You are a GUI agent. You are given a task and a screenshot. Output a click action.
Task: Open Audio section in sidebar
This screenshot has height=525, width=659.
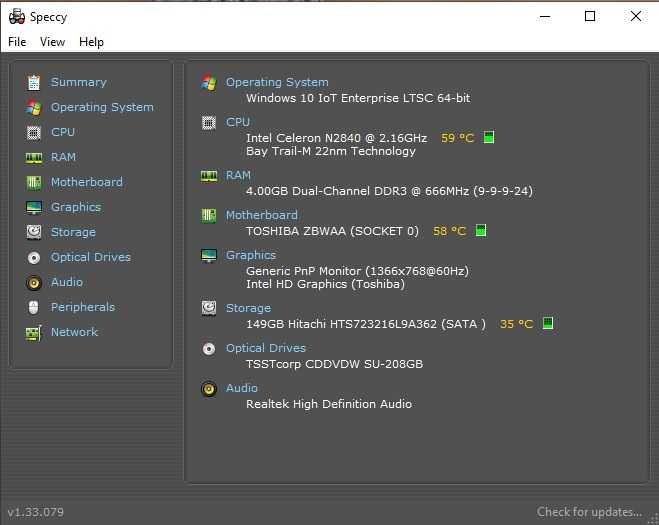66,282
